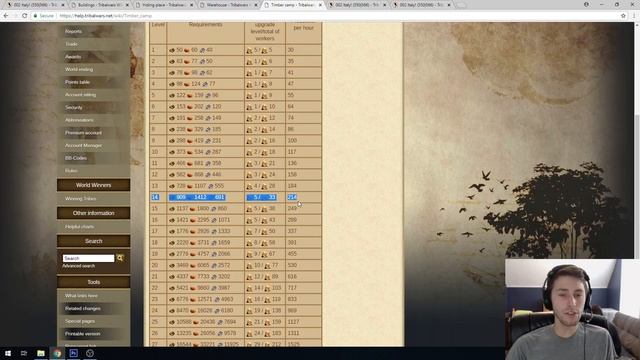Click the browser address bar URL
Screen dimensions: 640x360
106,16
